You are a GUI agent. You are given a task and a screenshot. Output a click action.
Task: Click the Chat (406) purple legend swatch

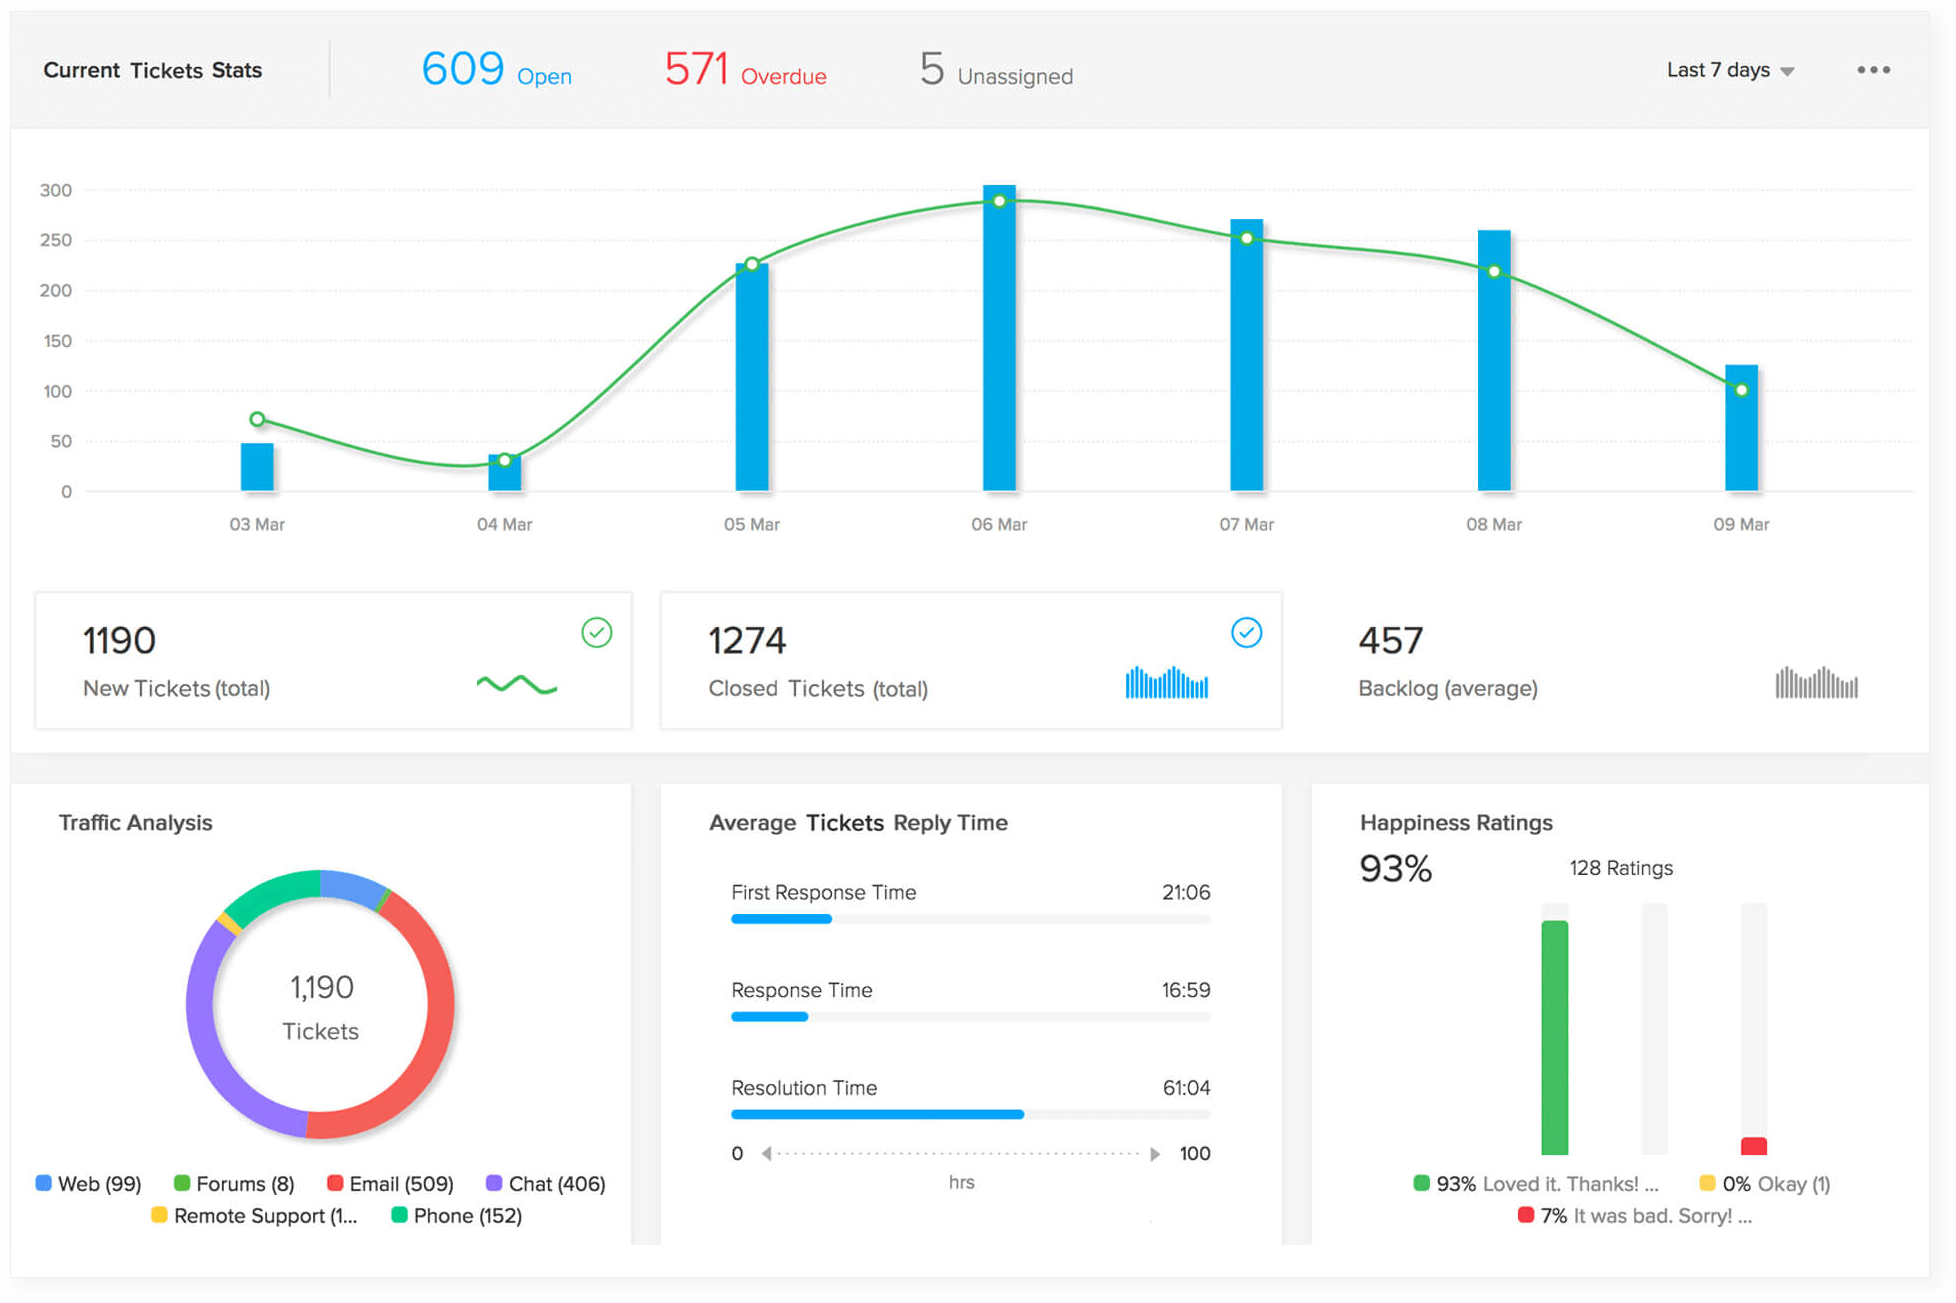[x=494, y=1183]
